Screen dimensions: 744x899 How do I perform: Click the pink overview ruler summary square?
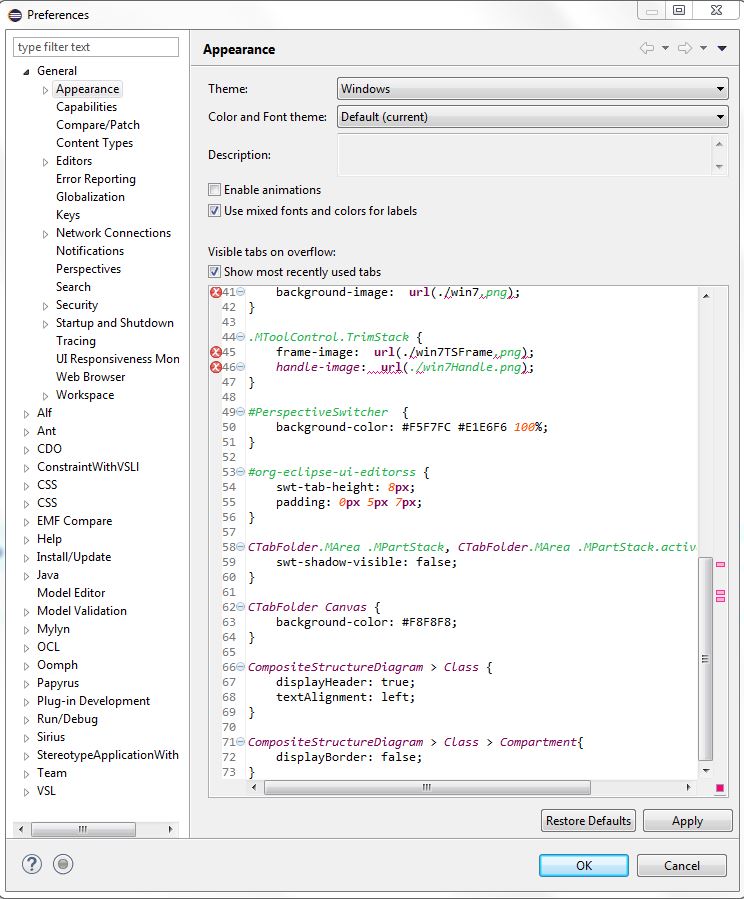tap(720, 788)
